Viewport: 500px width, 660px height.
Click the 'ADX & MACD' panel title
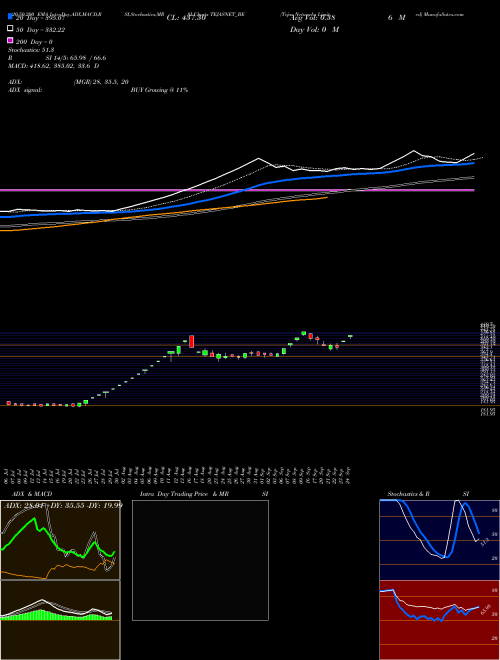point(32,494)
